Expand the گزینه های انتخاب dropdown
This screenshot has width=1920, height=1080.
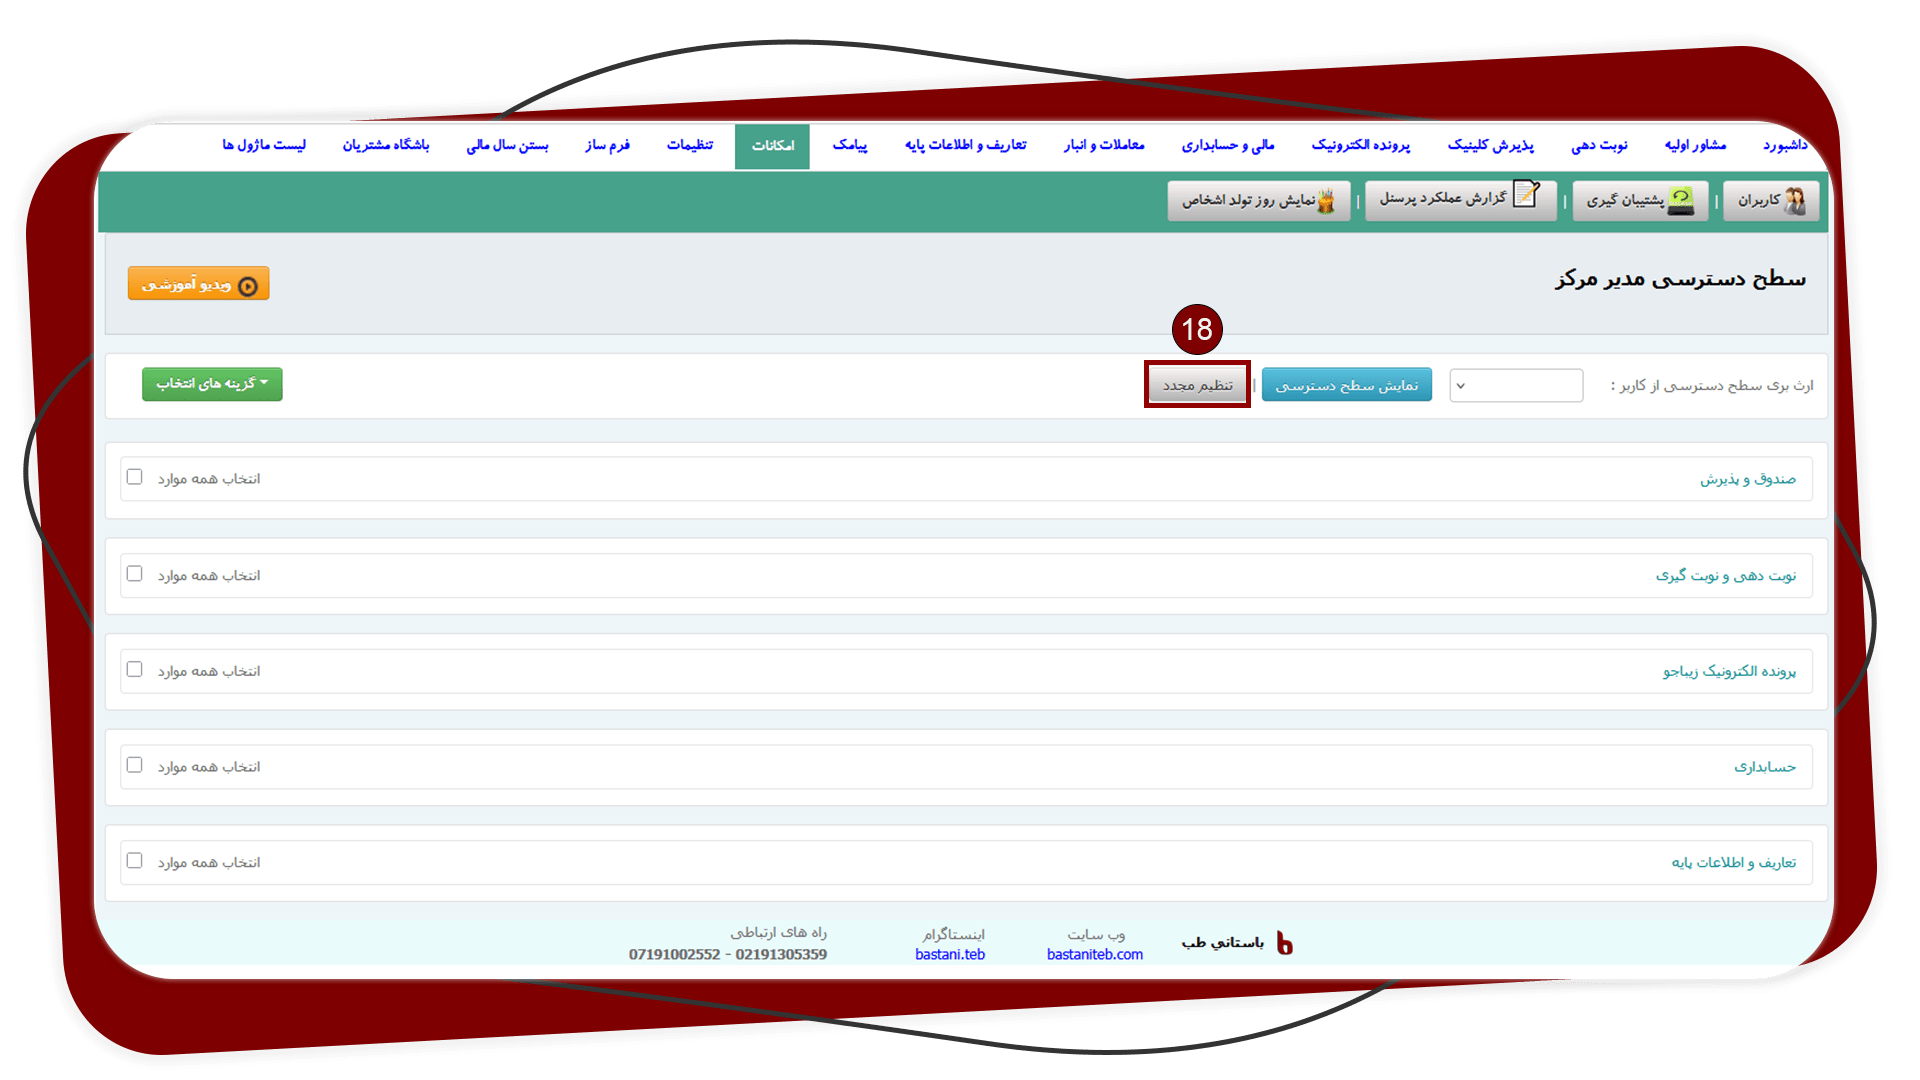[x=212, y=384]
